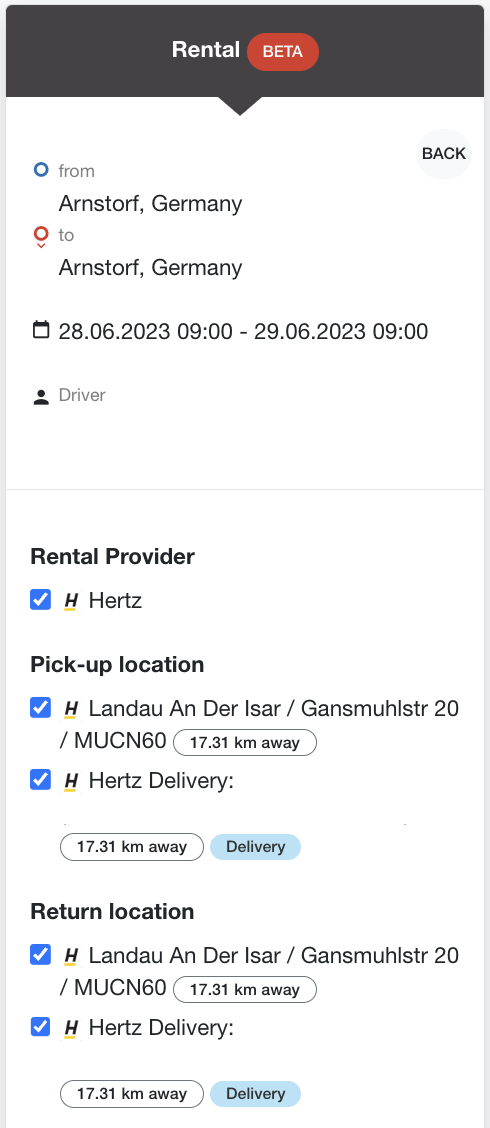
Task: Click Hertz logo of return Hertz Delivery
Action: [71, 1029]
